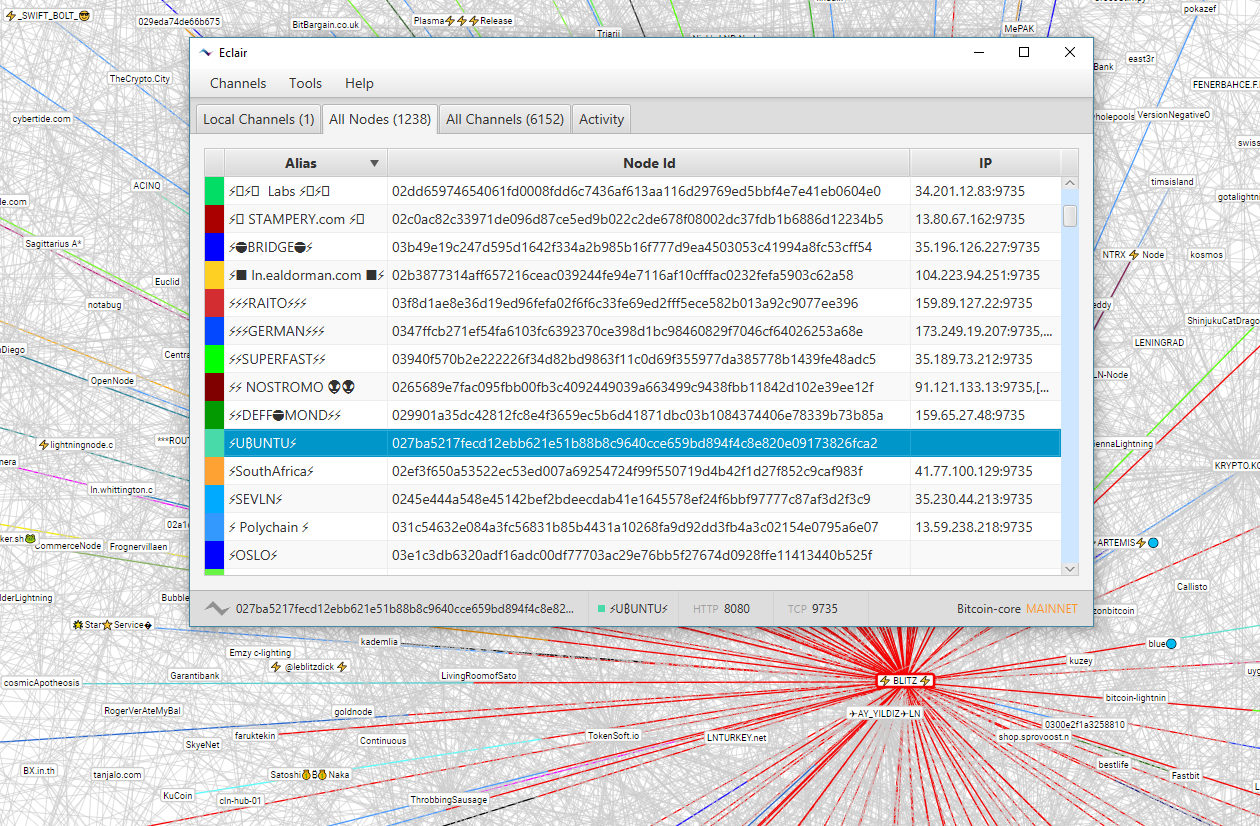Click IP cell 13.59.238.218:9735
The height and width of the screenshot is (826, 1260).
coord(985,527)
